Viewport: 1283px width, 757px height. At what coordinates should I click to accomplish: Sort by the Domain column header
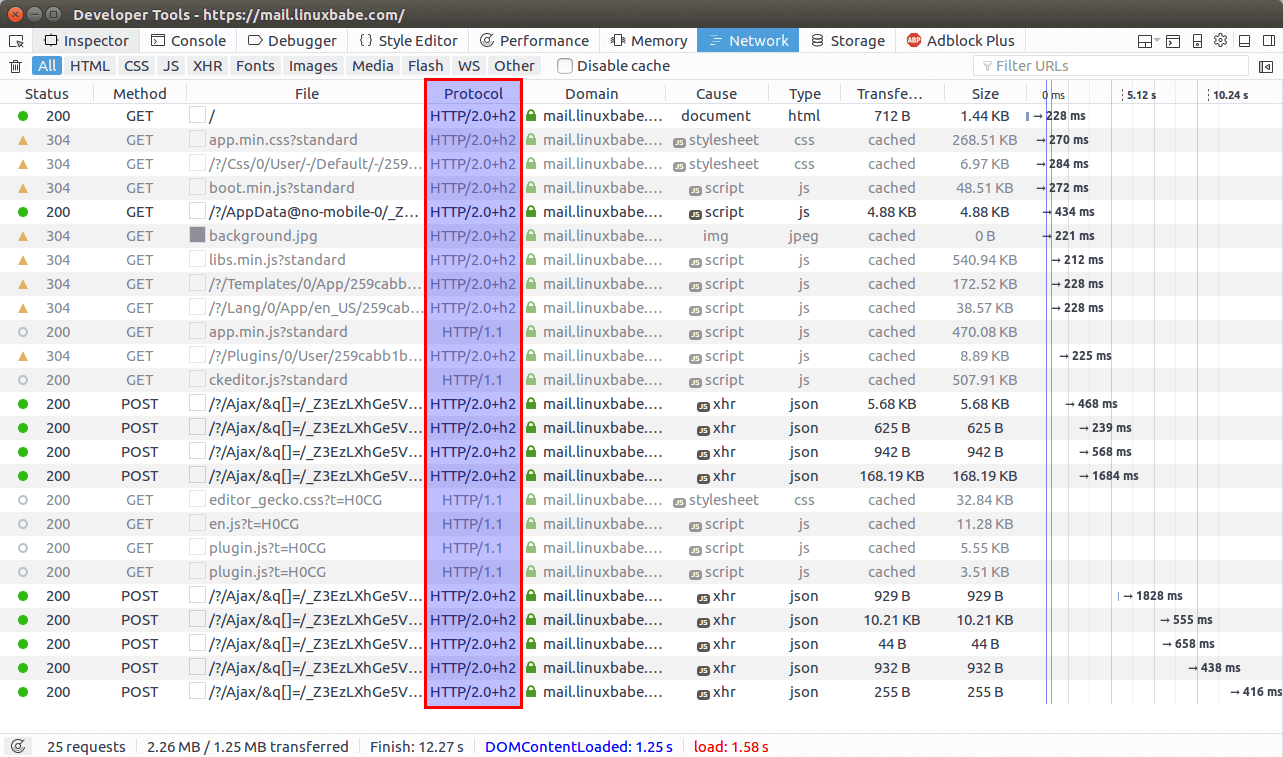click(x=592, y=94)
